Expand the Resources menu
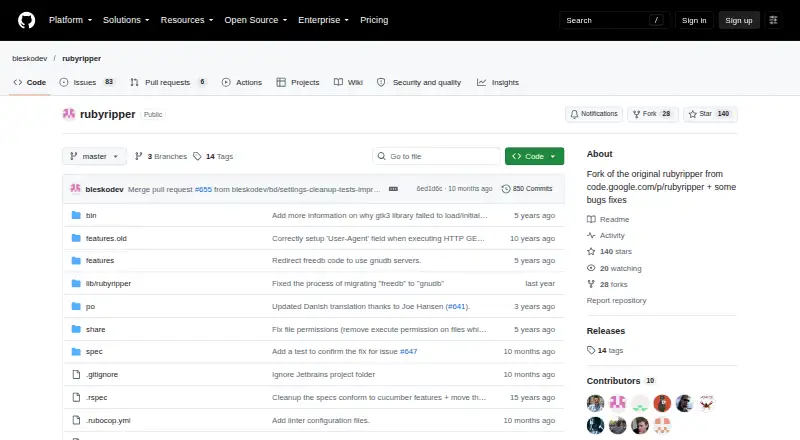 pyautogui.click(x=187, y=20)
